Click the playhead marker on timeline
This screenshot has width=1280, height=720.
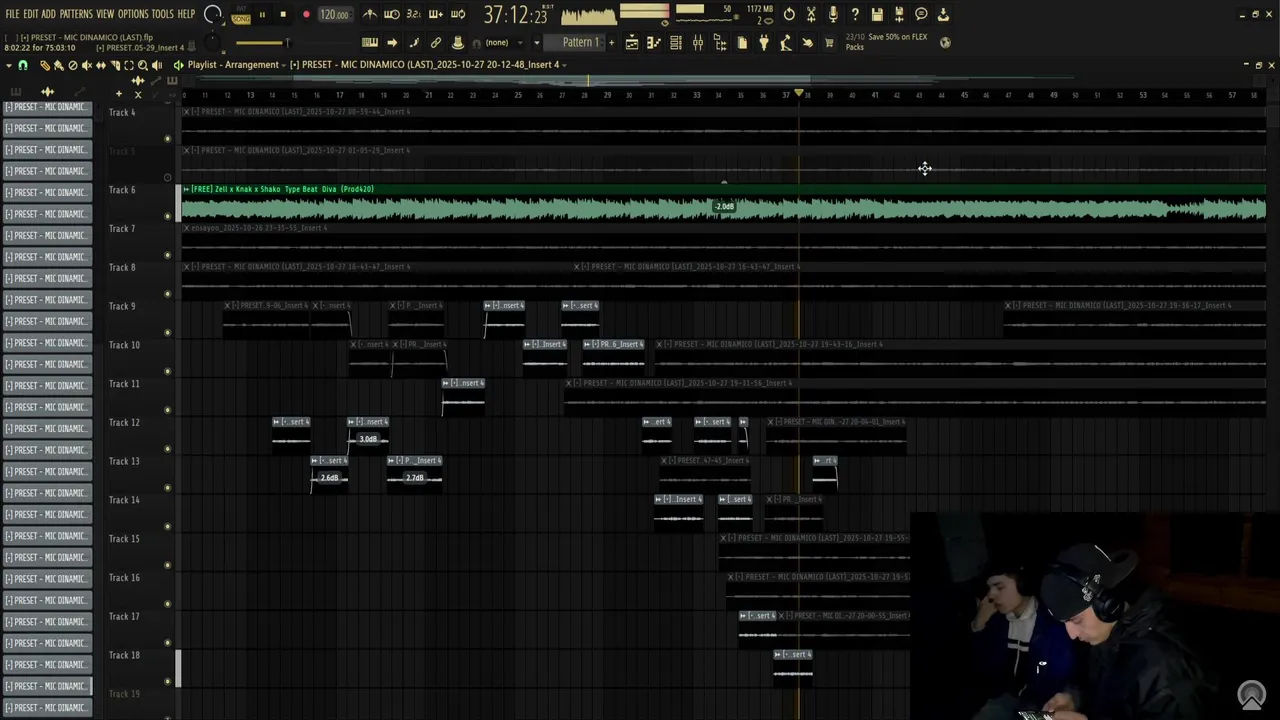click(799, 94)
